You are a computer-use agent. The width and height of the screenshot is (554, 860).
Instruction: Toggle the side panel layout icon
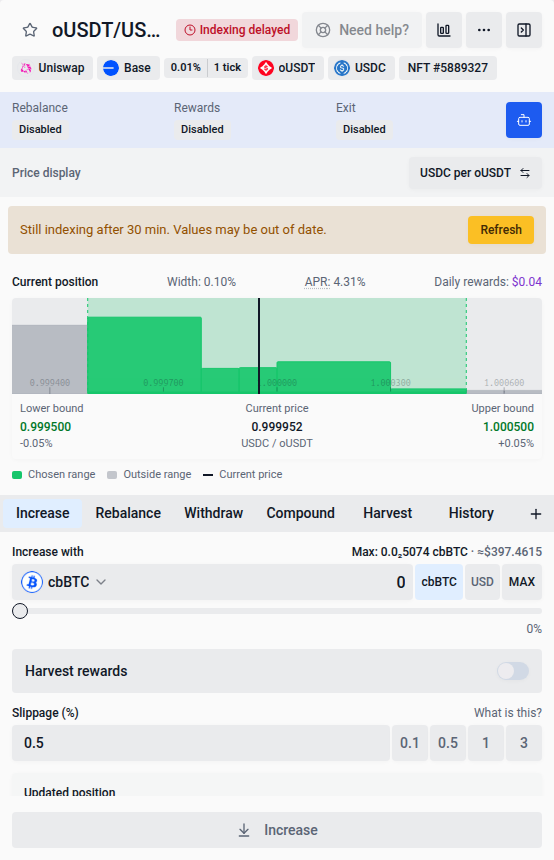pos(524,30)
